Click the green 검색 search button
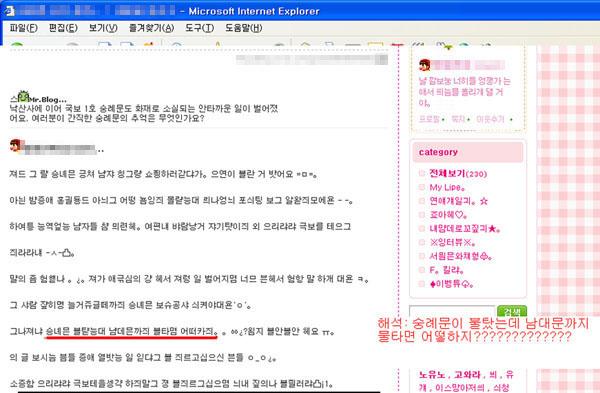Screen dimensions: 600x393 point(512,311)
